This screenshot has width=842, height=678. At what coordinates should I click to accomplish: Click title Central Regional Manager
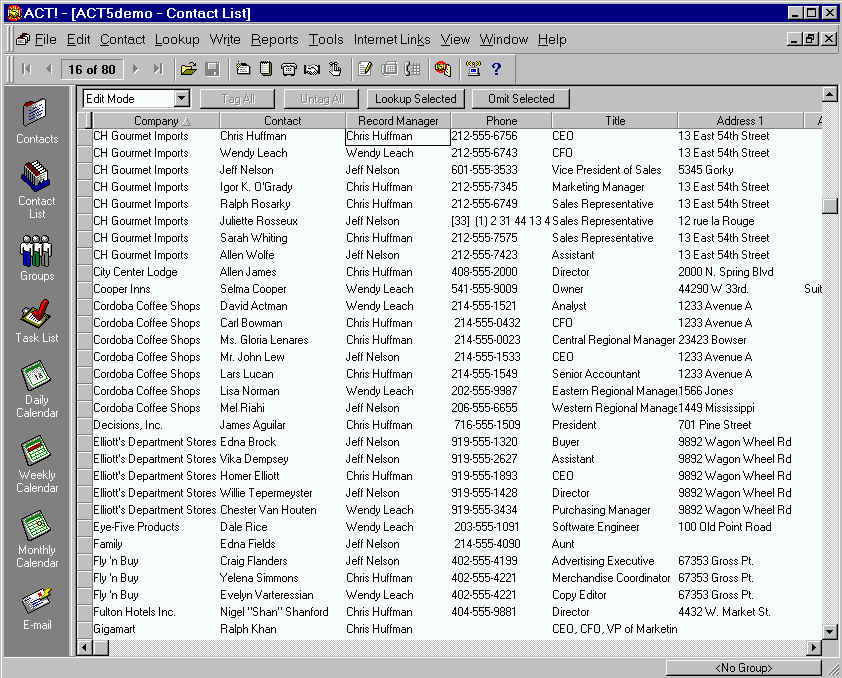point(614,340)
